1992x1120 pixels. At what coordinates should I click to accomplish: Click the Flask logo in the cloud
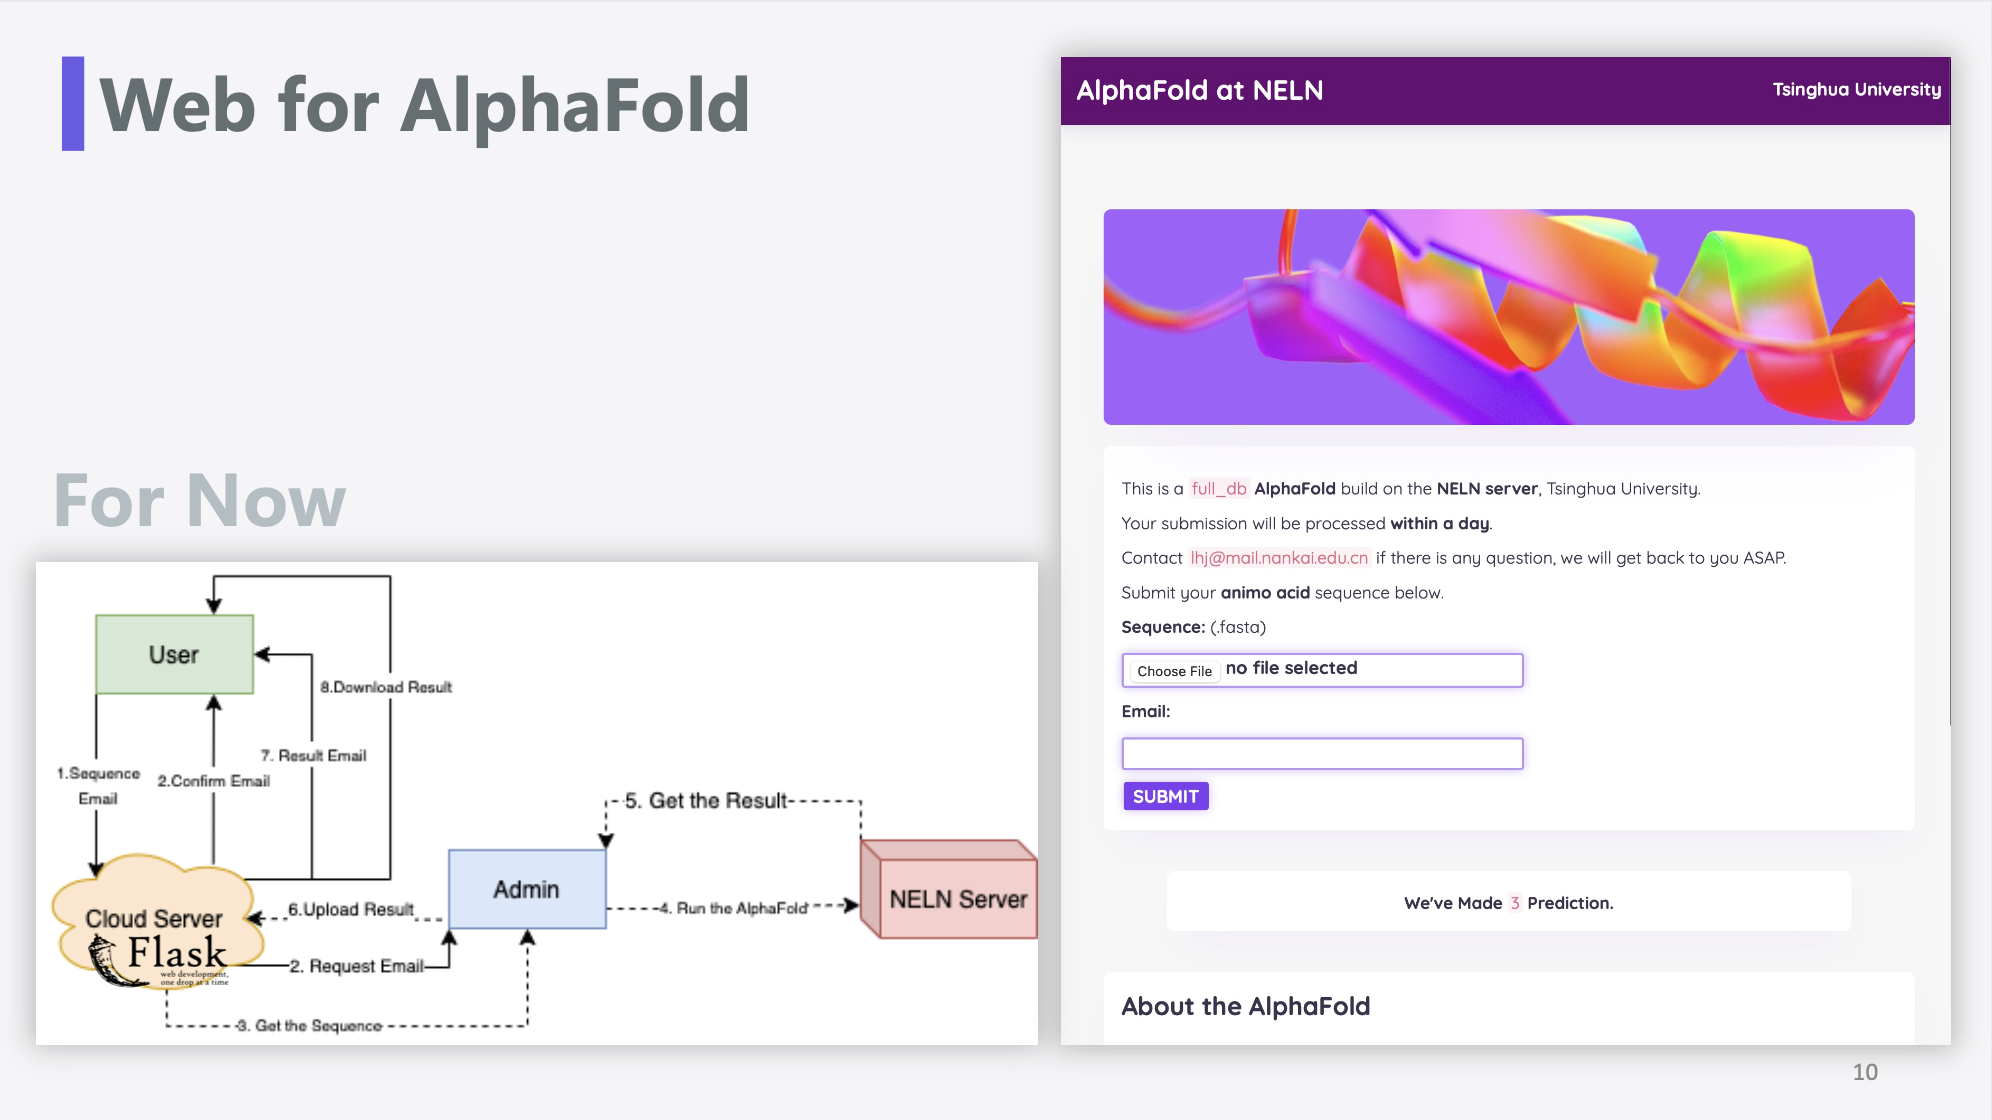pyautogui.click(x=160, y=961)
